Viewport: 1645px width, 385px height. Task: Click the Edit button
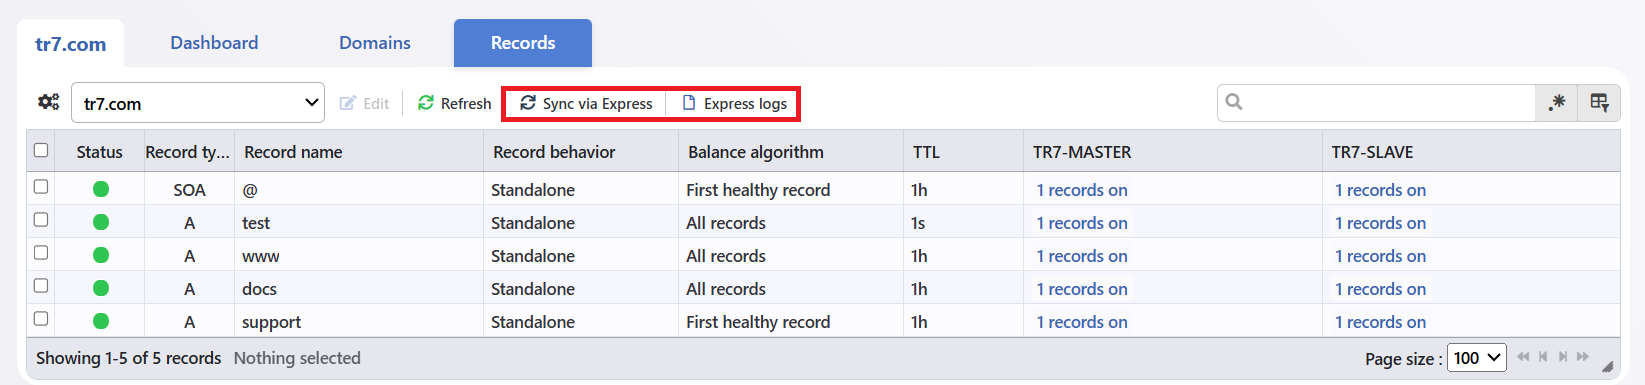coord(365,103)
